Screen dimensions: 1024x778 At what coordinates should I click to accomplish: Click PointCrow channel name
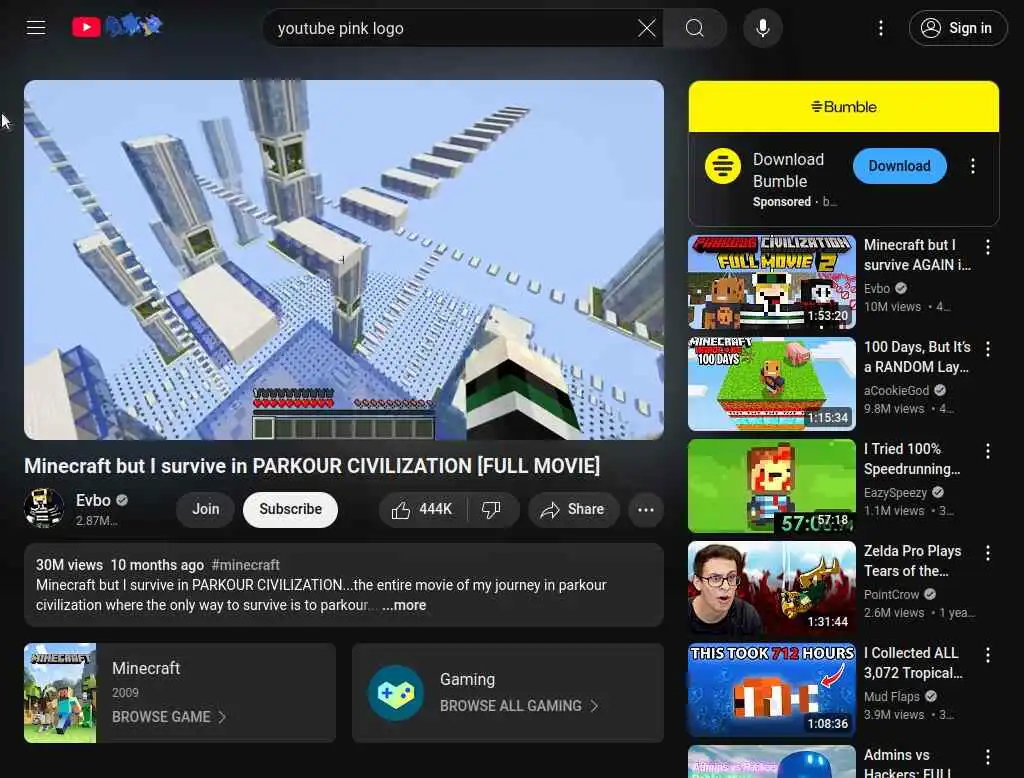click(x=891, y=594)
